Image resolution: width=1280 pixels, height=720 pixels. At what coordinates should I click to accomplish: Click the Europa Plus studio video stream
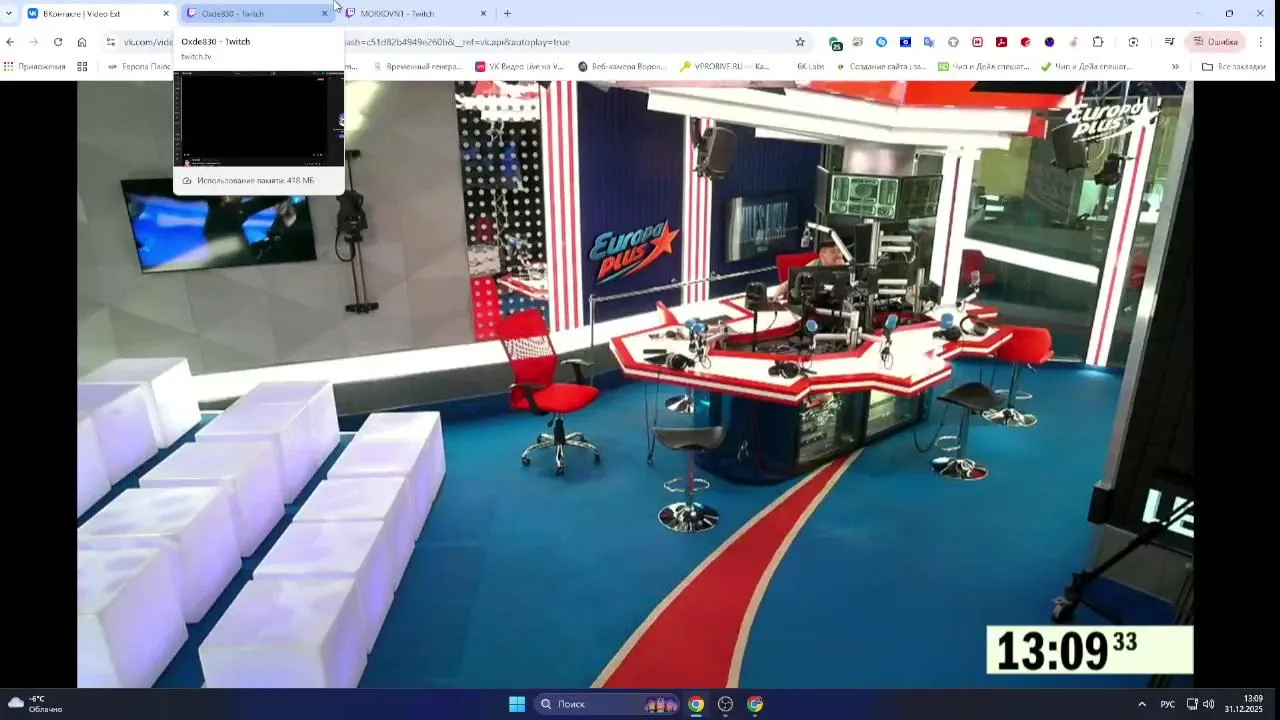(x=635, y=384)
